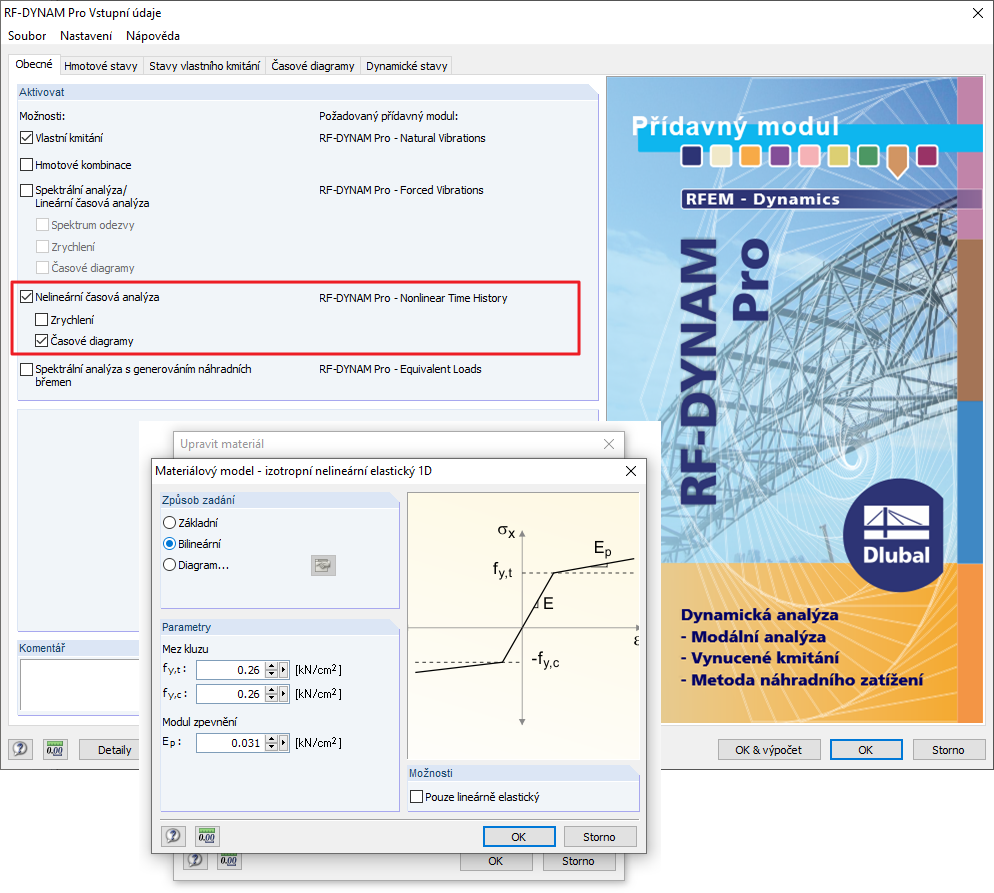
Task: Open fy,t value arrow menu
Action: pos(283,670)
